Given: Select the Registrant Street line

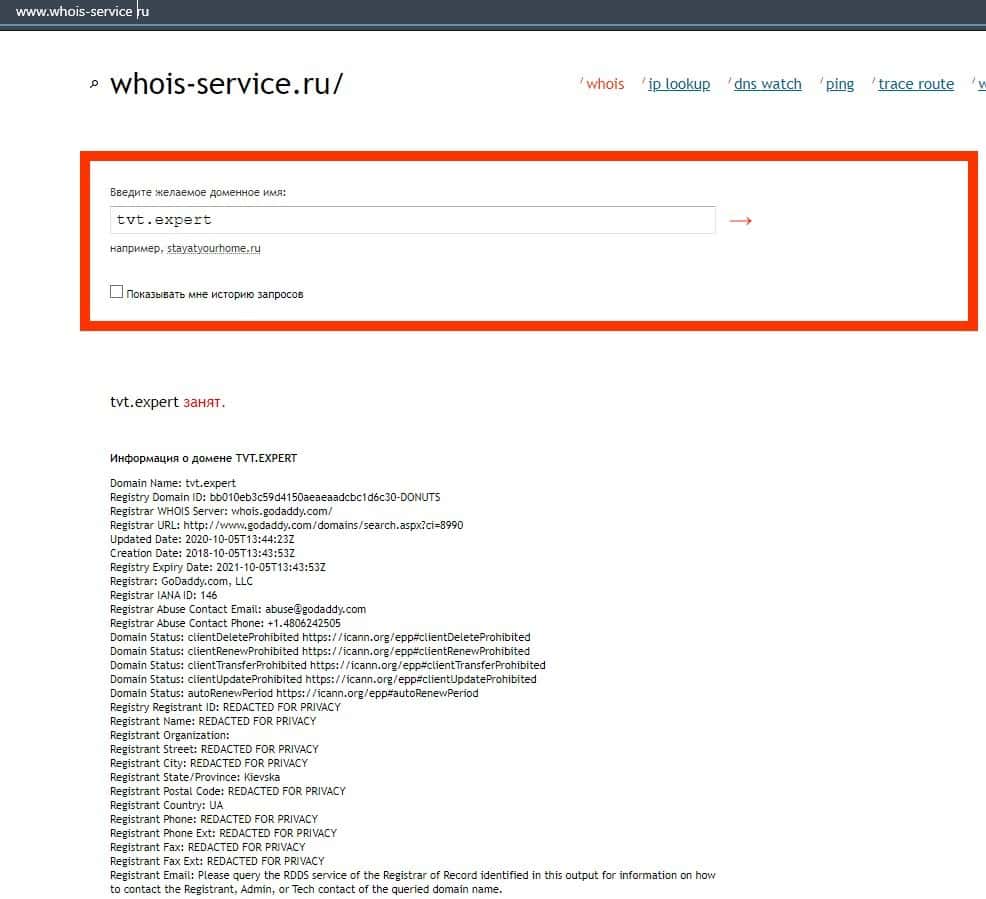Looking at the screenshot, I should 214,749.
